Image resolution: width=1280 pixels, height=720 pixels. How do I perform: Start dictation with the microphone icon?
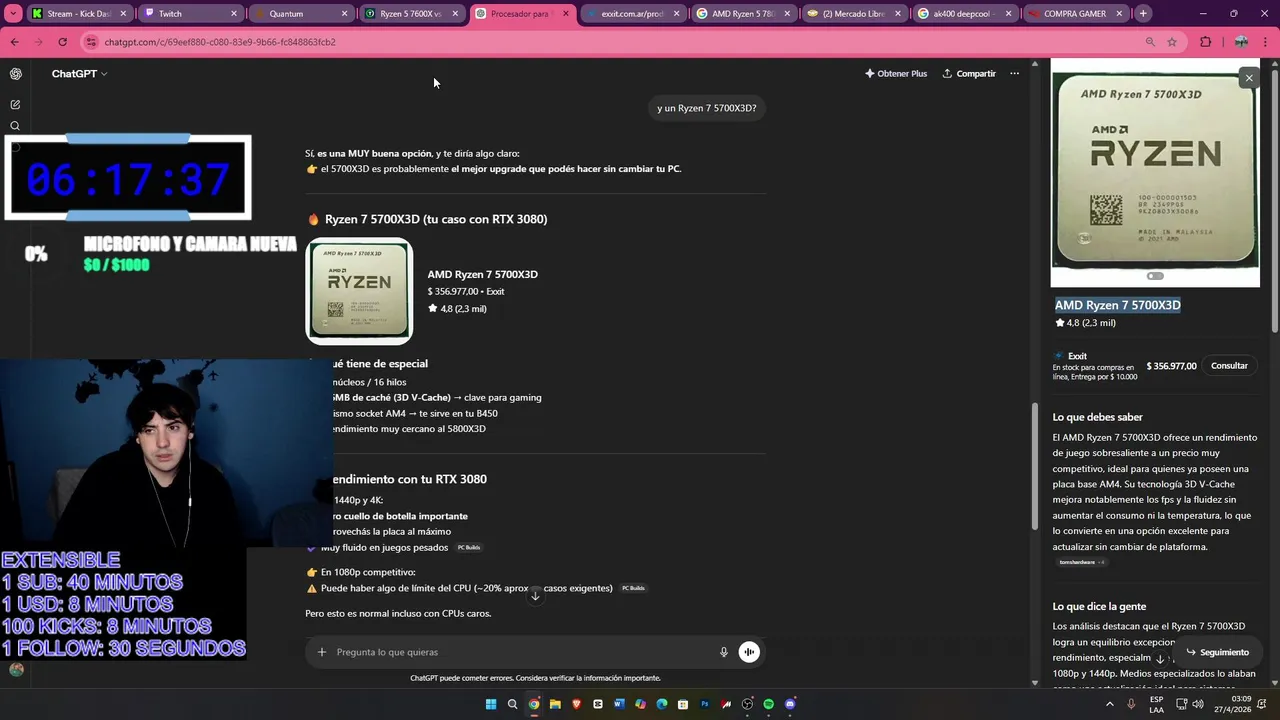pyautogui.click(x=724, y=652)
